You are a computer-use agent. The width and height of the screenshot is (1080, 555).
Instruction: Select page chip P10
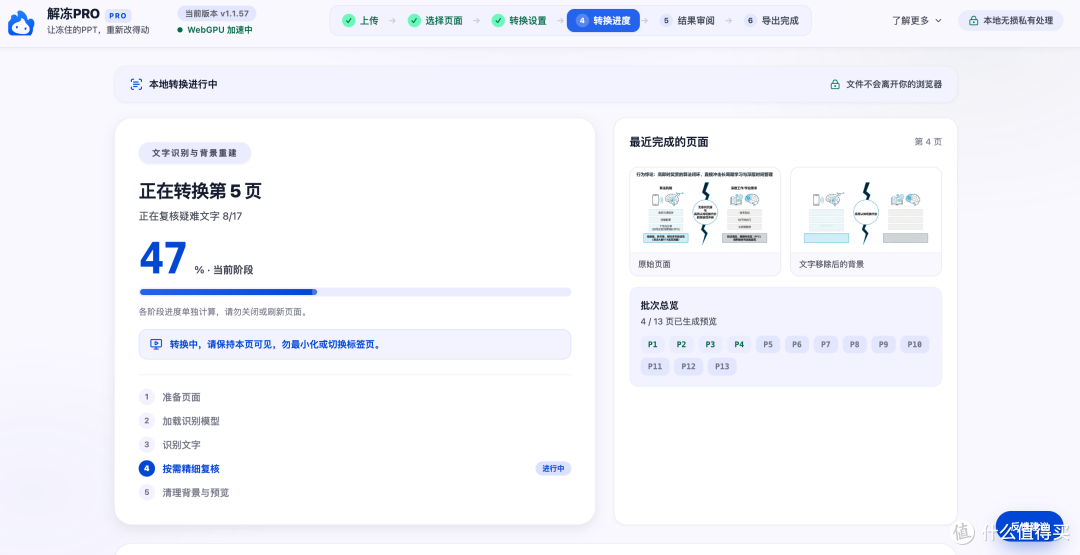pos(915,344)
